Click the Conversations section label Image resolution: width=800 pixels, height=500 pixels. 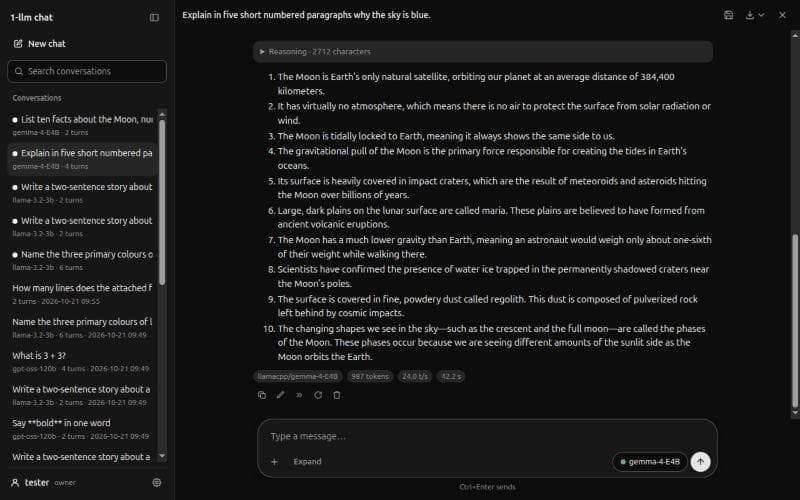click(37, 98)
